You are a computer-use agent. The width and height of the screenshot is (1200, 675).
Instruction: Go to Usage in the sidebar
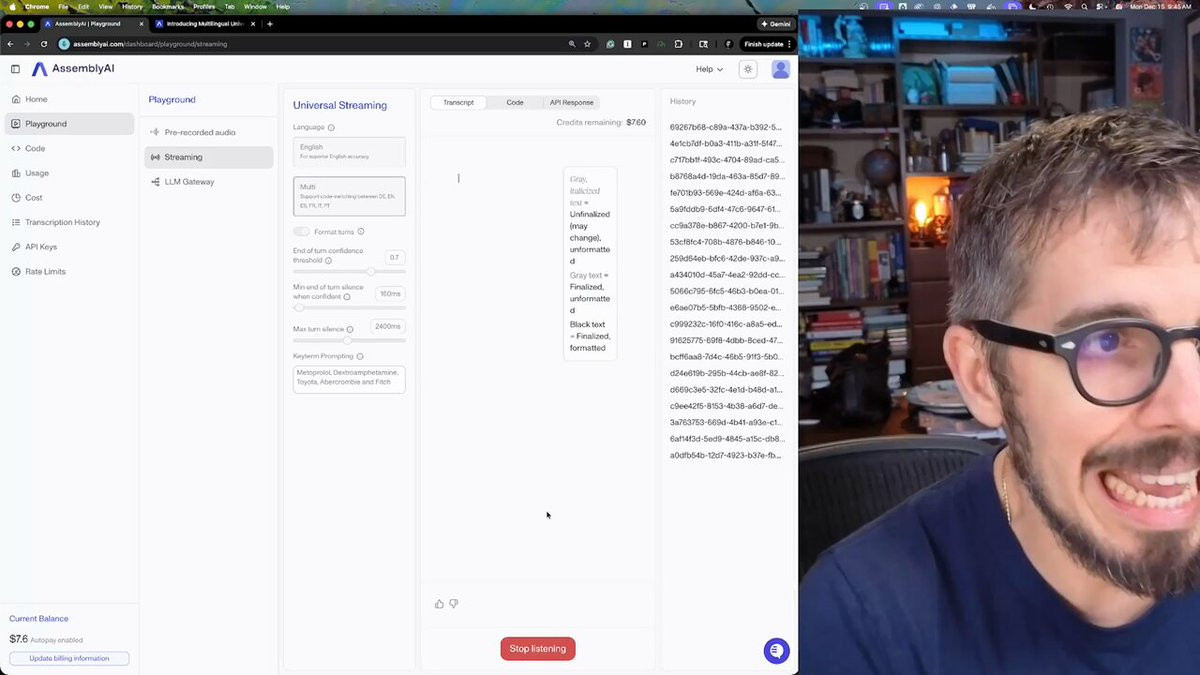click(68, 173)
